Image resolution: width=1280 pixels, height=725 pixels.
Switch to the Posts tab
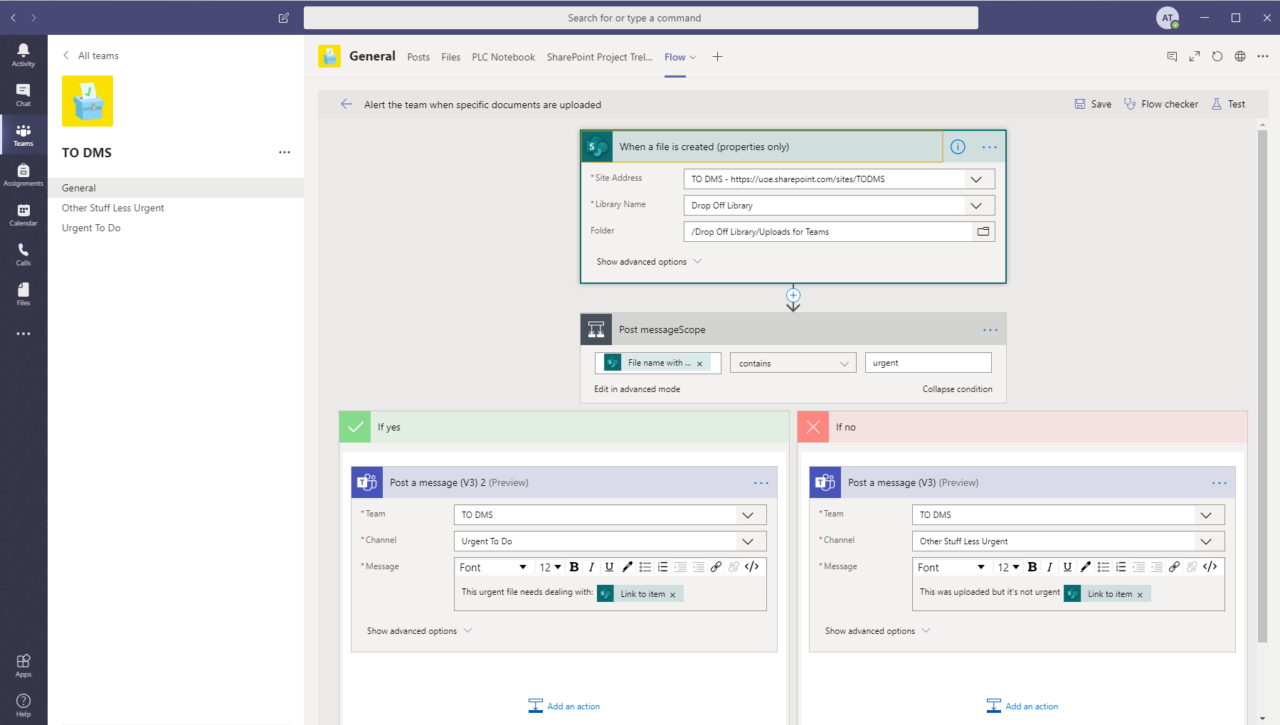coord(418,57)
